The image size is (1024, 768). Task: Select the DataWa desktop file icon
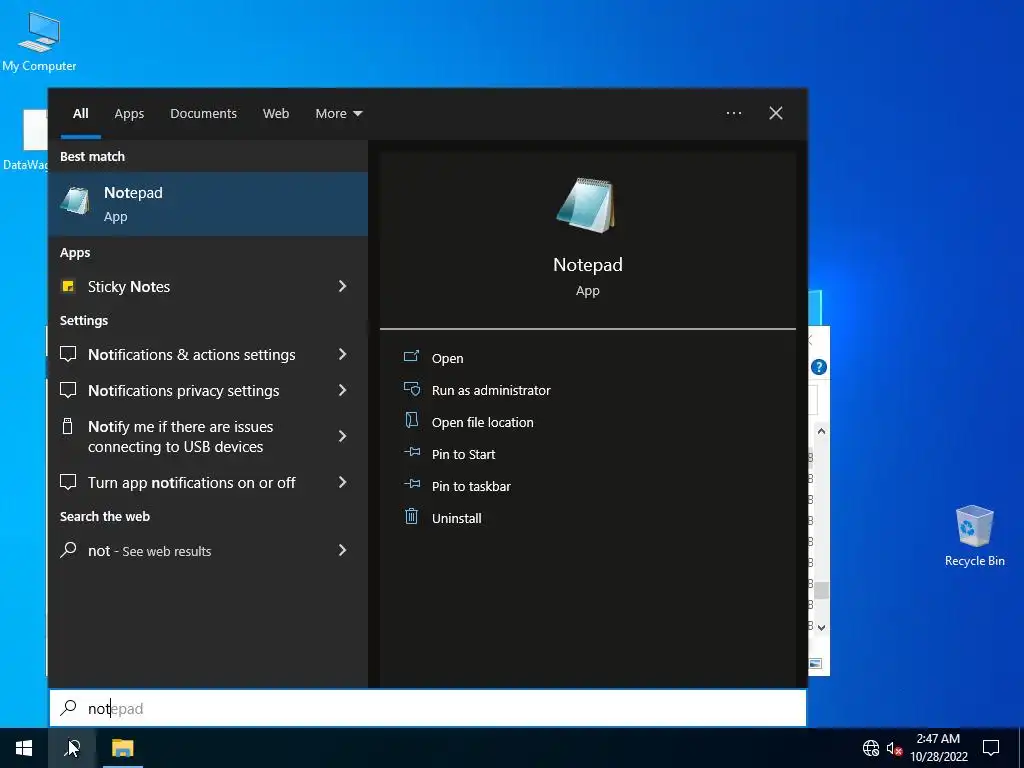pyautogui.click(x=25, y=140)
